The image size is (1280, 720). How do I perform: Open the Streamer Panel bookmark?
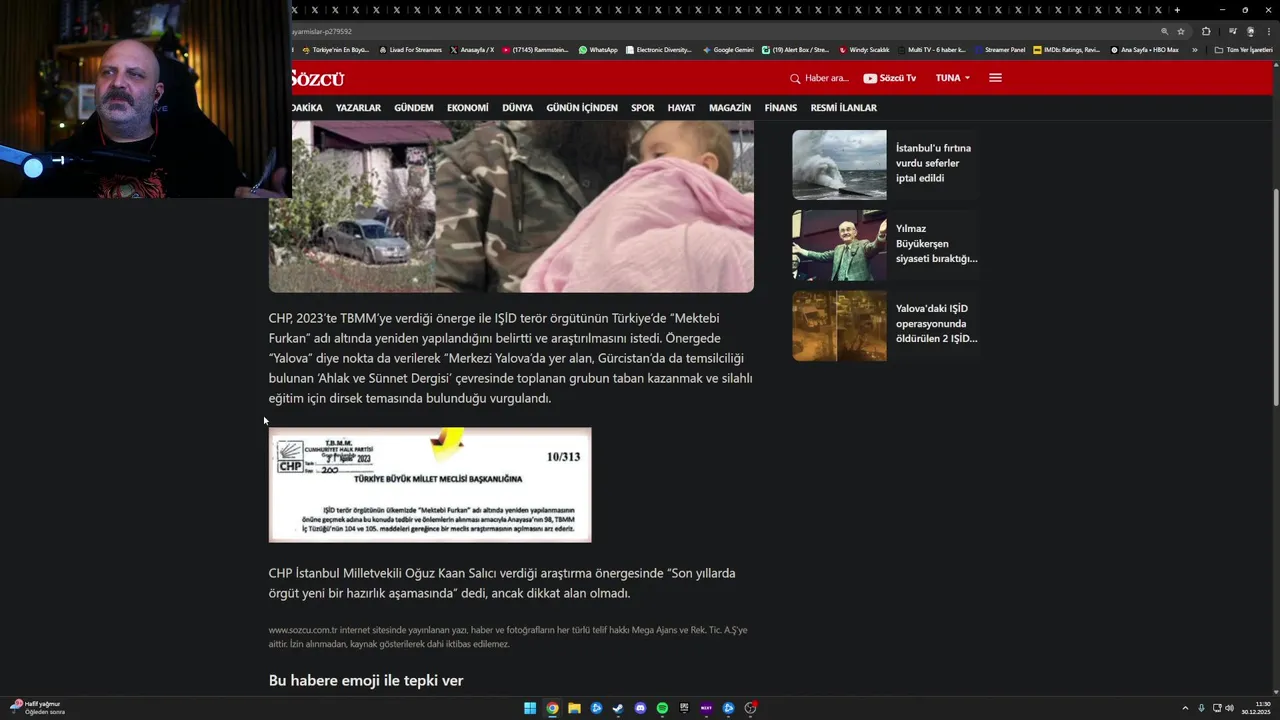click(x=1000, y=49)
